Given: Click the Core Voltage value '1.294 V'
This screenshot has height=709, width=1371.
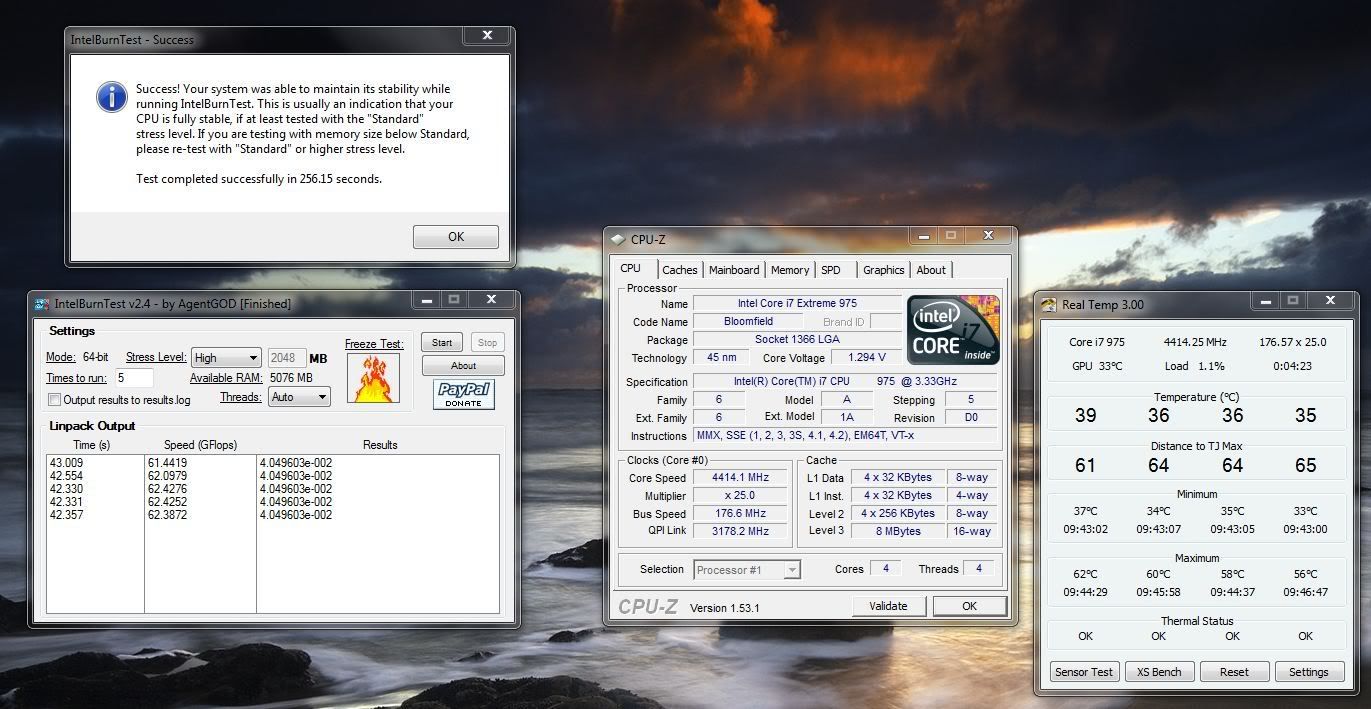Looking at the screenshot, I should click(x=866, y=358).
